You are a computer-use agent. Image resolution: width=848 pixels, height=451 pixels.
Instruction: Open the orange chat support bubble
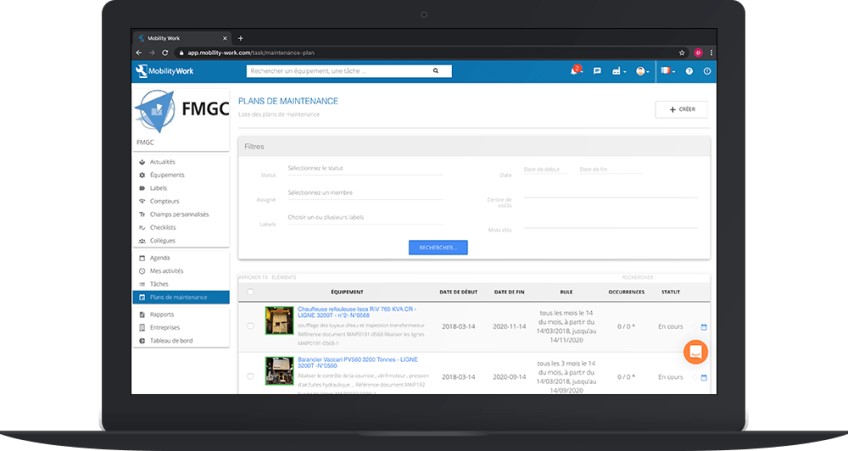[x=695, y=352]
